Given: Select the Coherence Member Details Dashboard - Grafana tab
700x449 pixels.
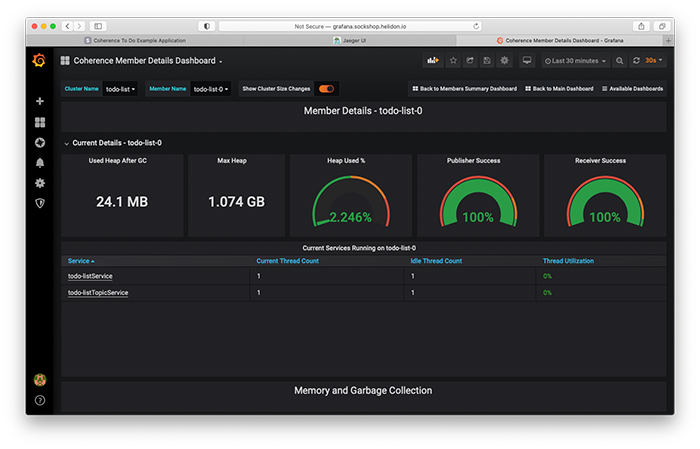Looking at the screenshot, I should [x=560, y=41].
